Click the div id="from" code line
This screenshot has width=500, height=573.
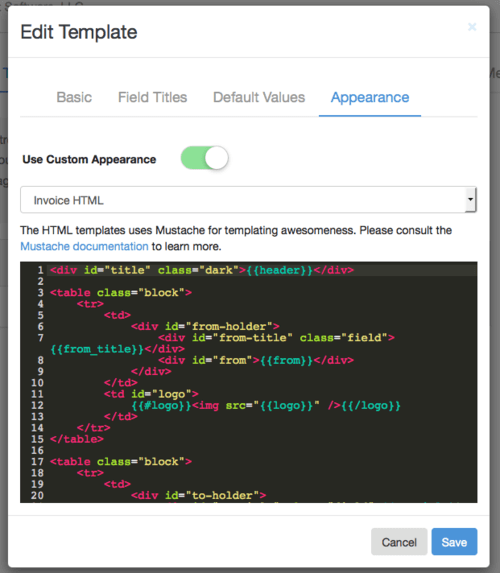256,360
